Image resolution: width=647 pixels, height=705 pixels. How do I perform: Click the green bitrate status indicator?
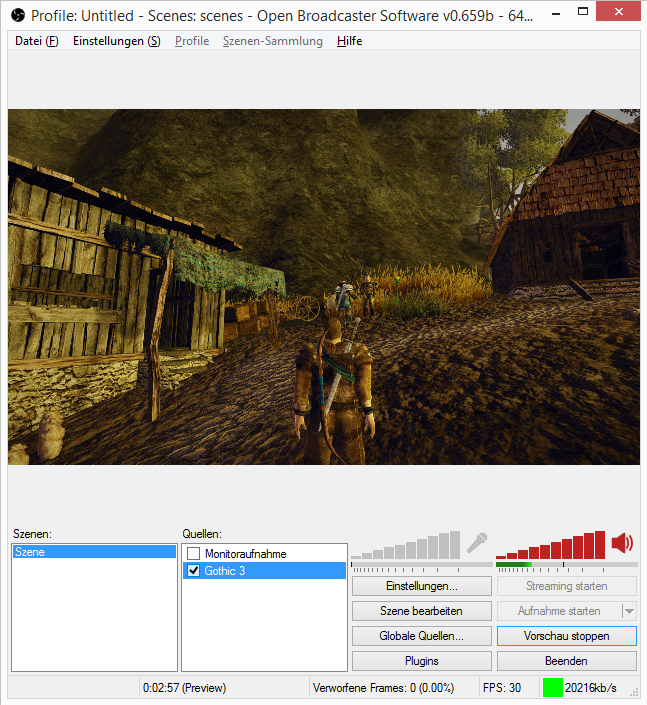(x=553, y=687)
